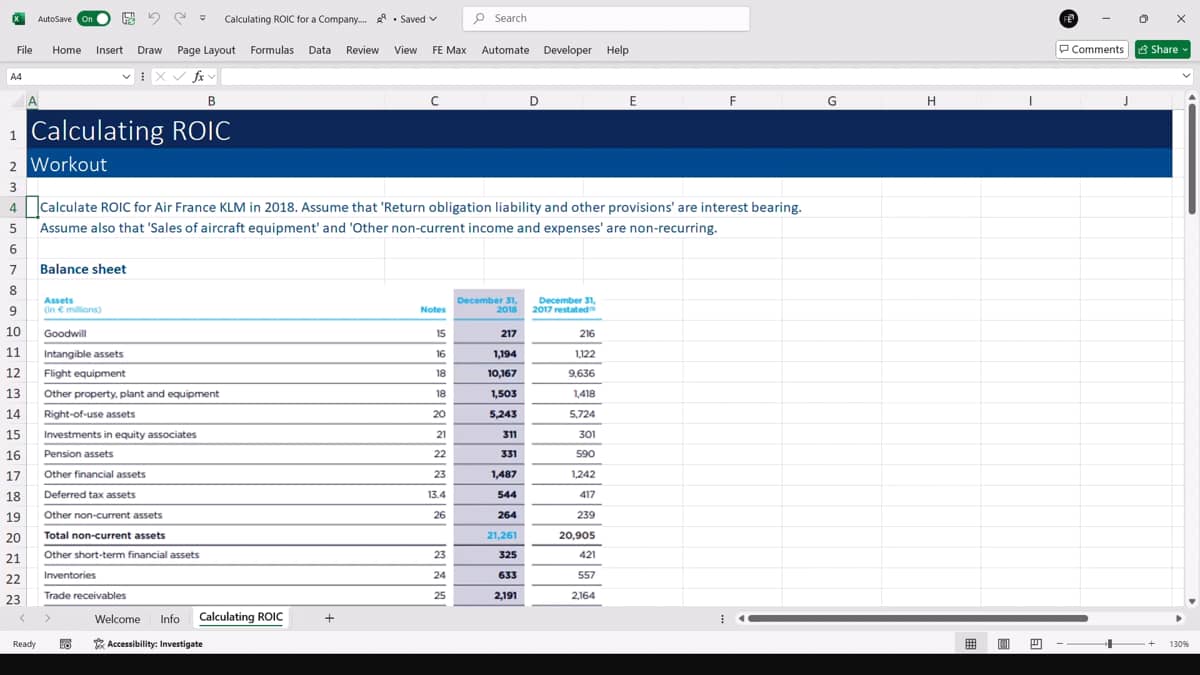Switch to the Welcome sheet tab

(118, 619)
